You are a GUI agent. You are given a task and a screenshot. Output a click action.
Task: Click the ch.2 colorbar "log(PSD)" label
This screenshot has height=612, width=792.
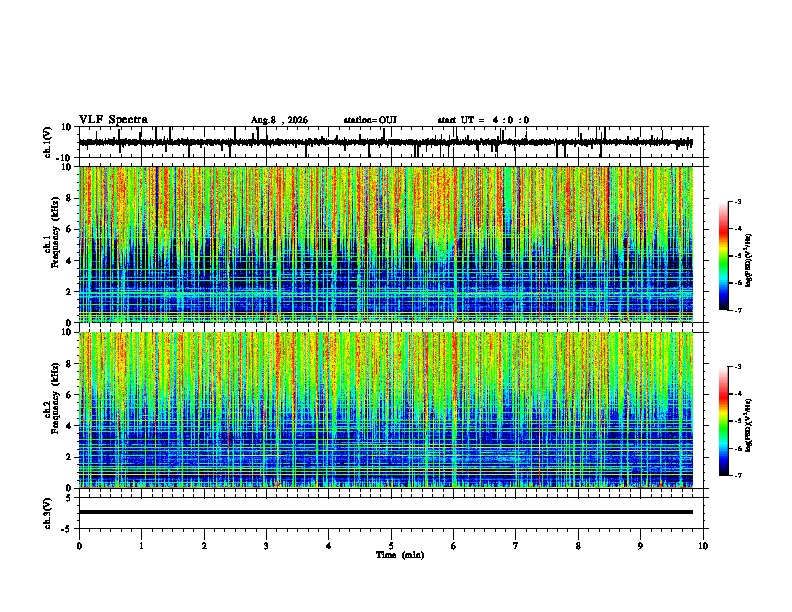749,425
